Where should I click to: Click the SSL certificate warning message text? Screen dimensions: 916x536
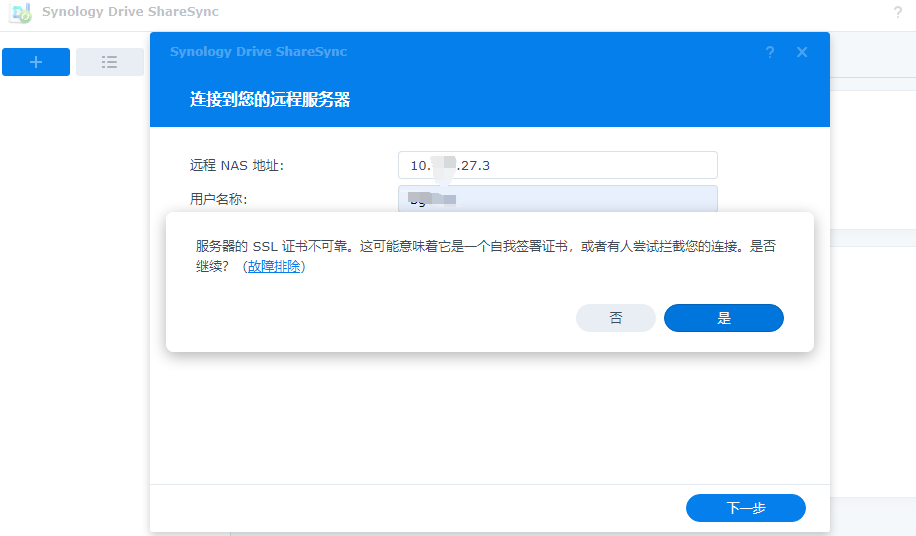[485, 256]
